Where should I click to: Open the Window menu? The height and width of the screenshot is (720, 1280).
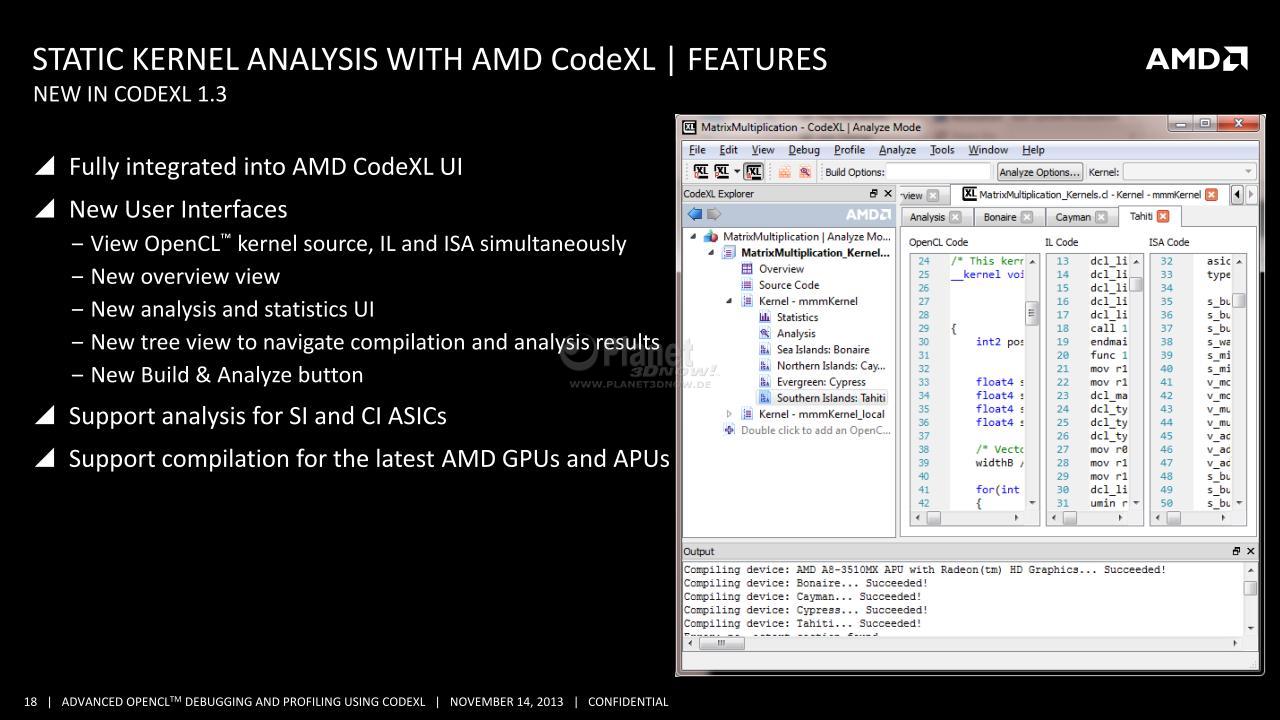988,150
